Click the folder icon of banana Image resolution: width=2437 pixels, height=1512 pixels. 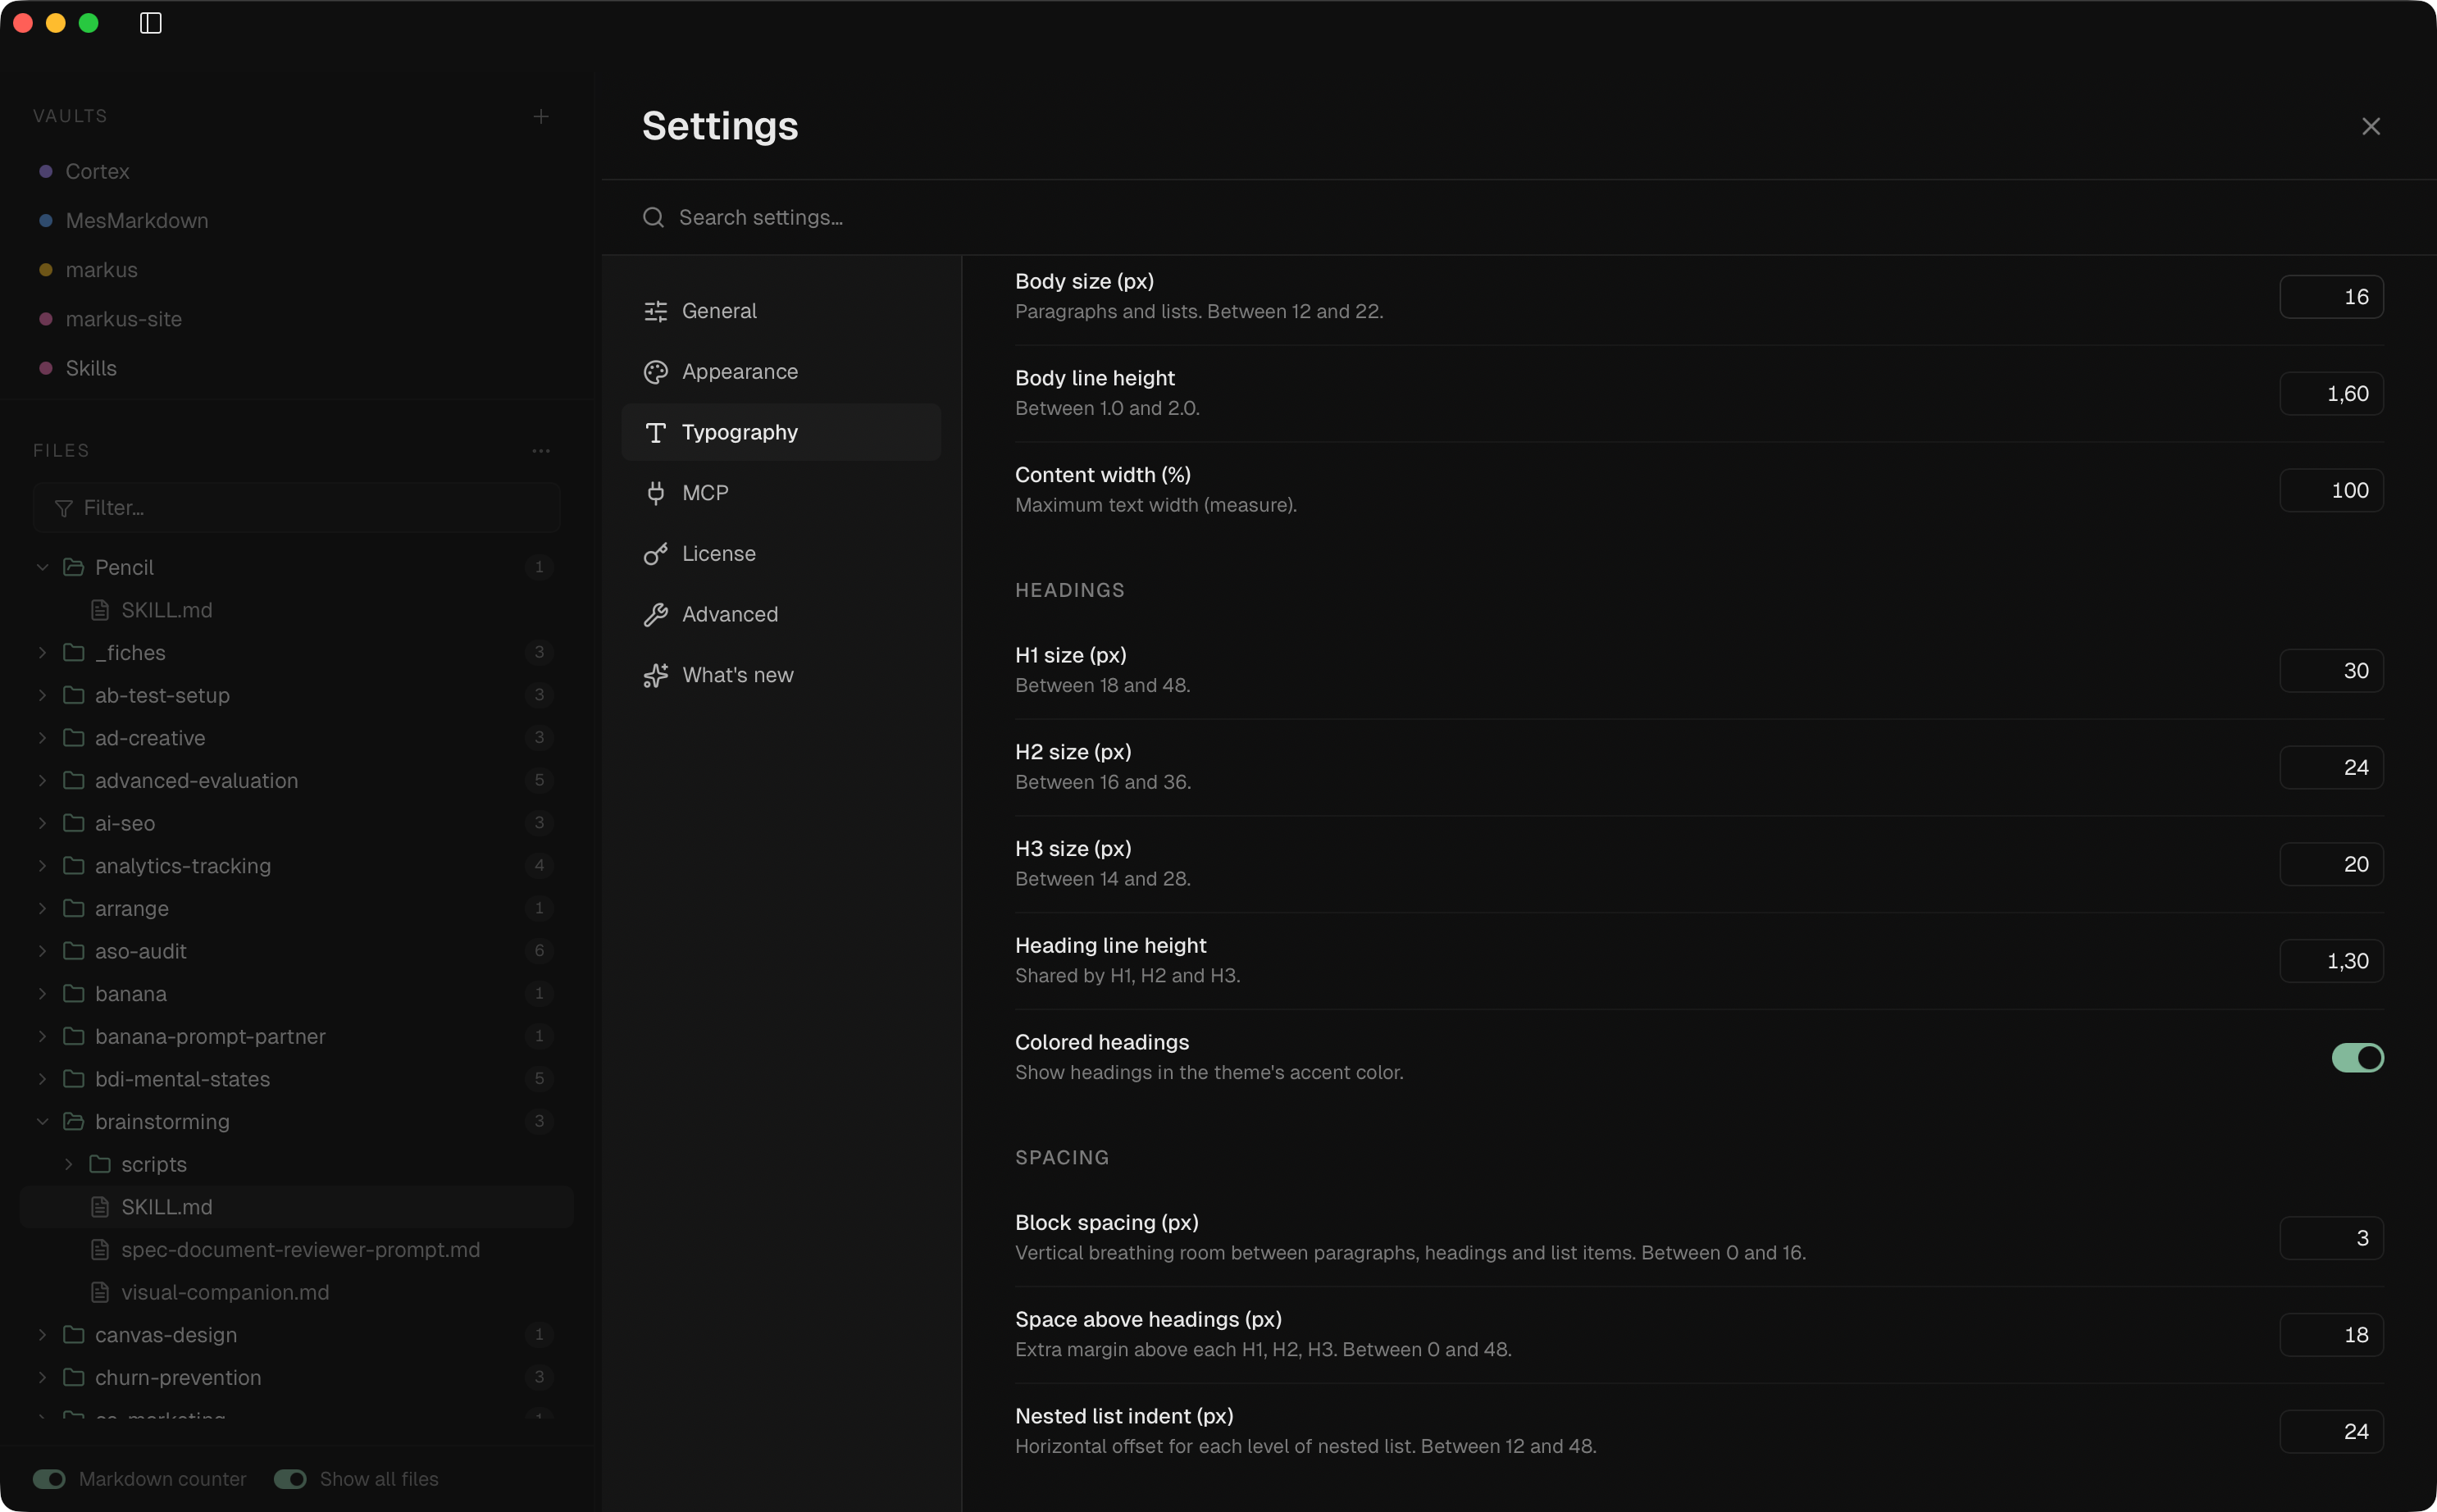click(x=74, y=994)
